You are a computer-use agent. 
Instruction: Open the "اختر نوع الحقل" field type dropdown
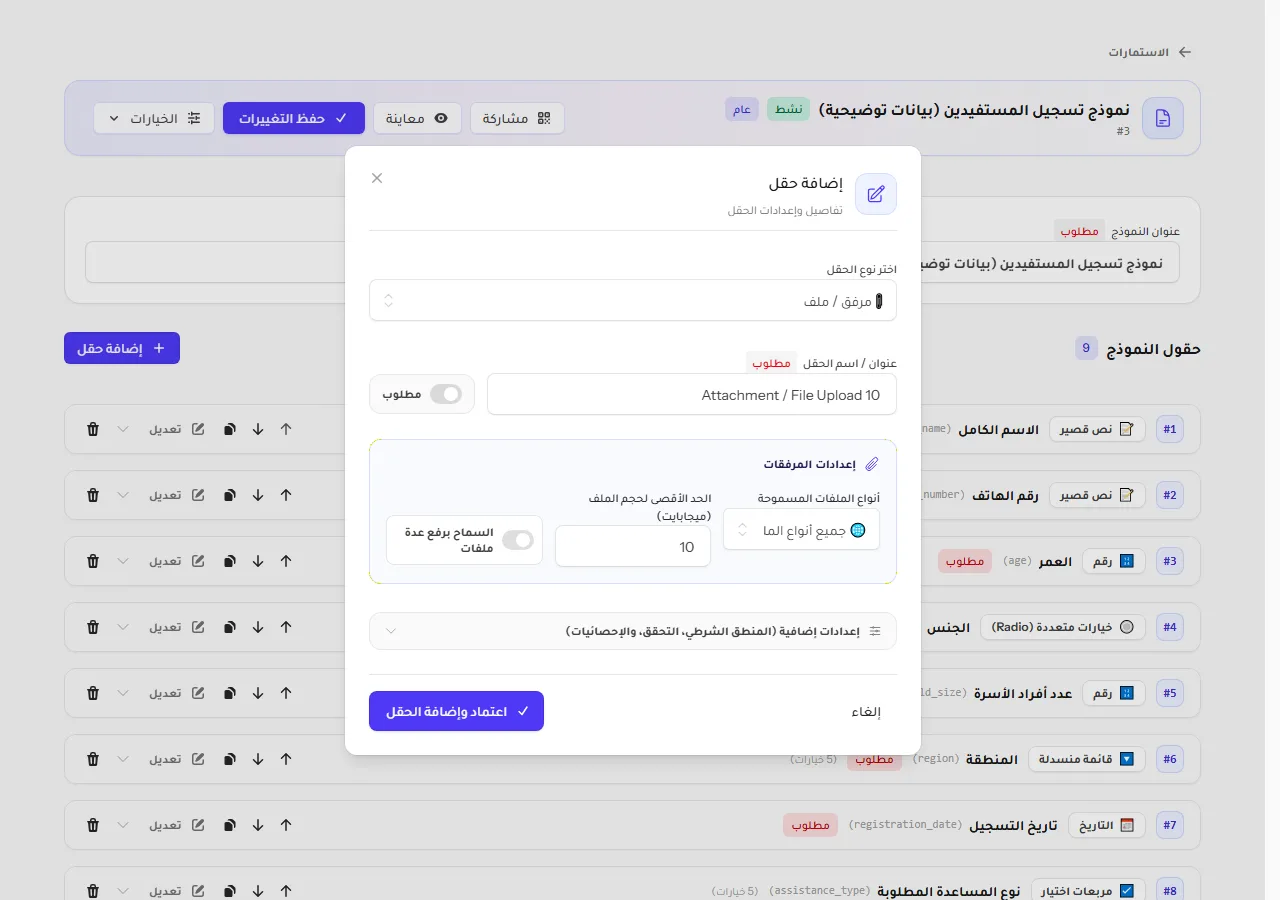click(x=633, y=300)
